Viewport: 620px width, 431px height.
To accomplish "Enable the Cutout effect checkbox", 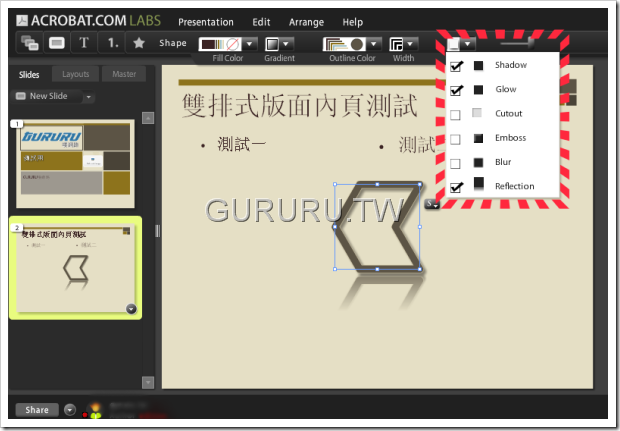I will pos(455,115).
